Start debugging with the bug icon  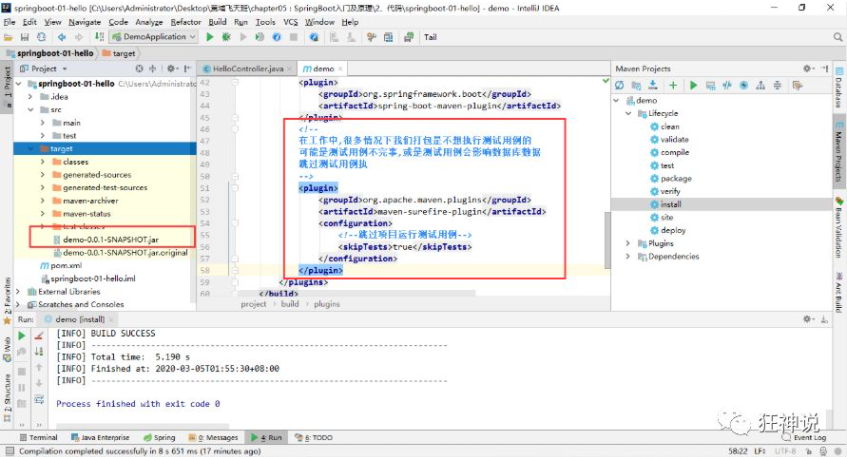click(x=226, y=37)
